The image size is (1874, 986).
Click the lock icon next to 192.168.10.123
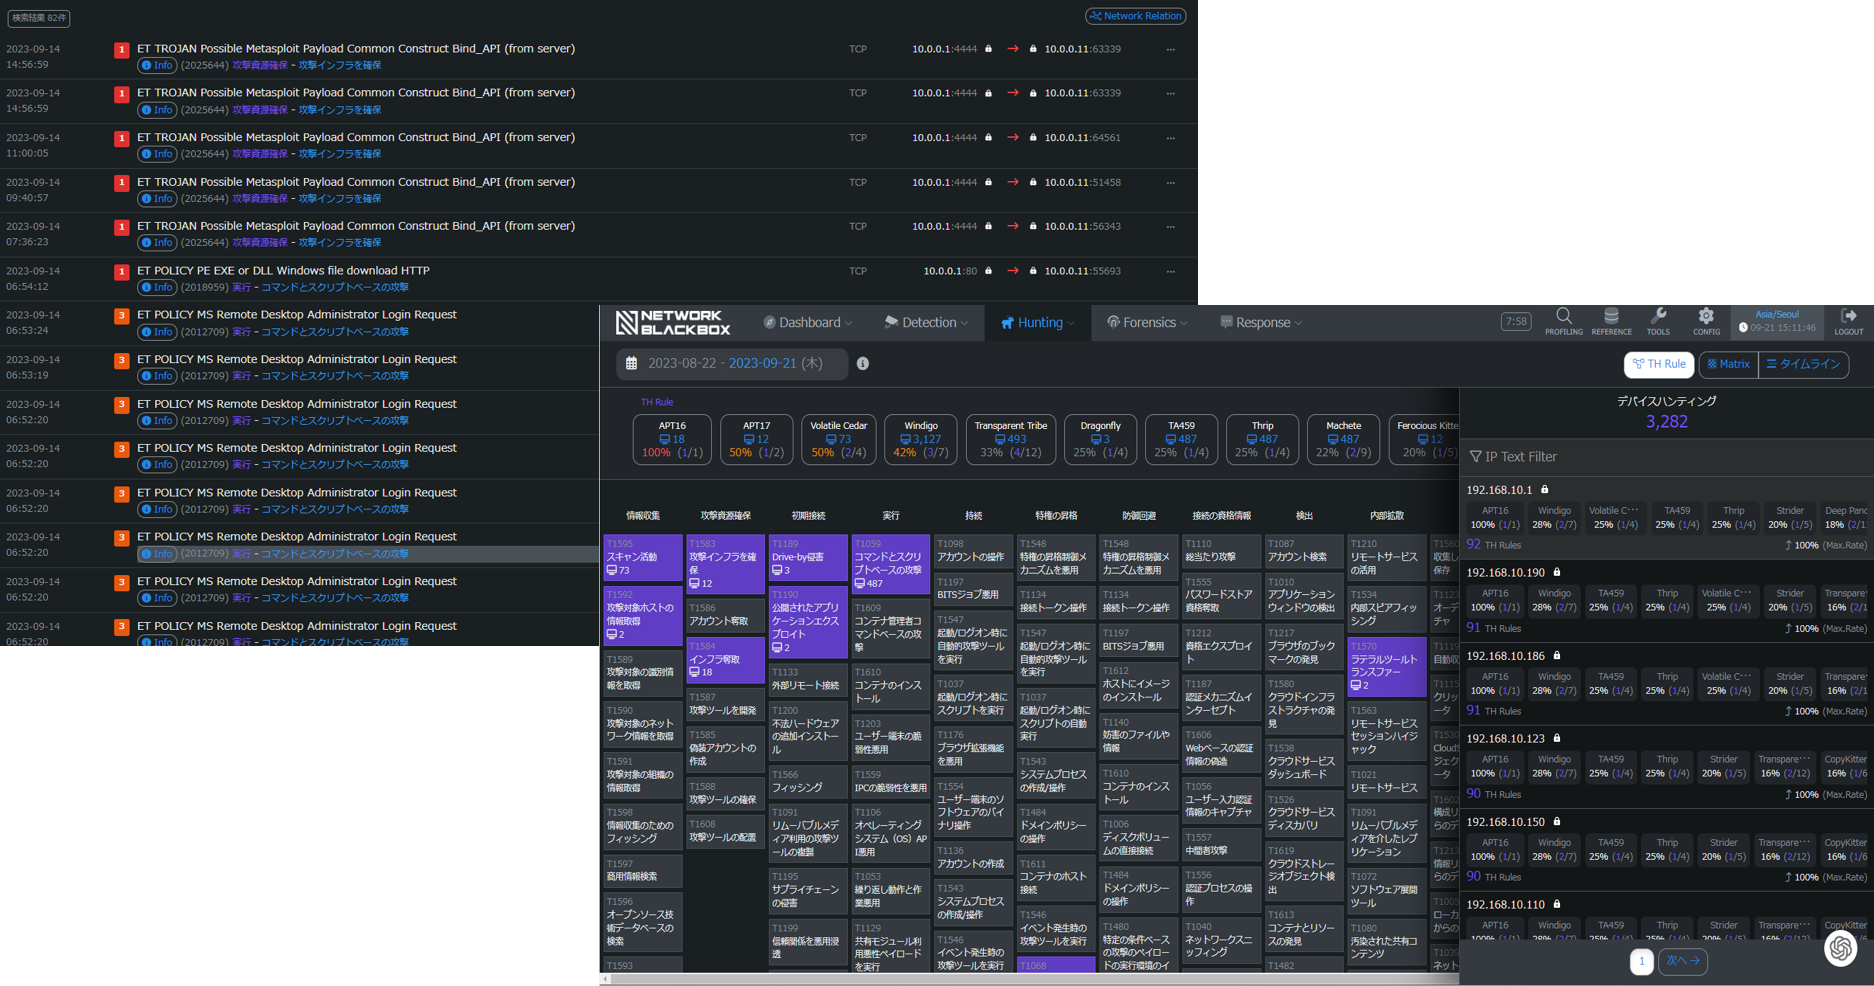[1557, 739]
